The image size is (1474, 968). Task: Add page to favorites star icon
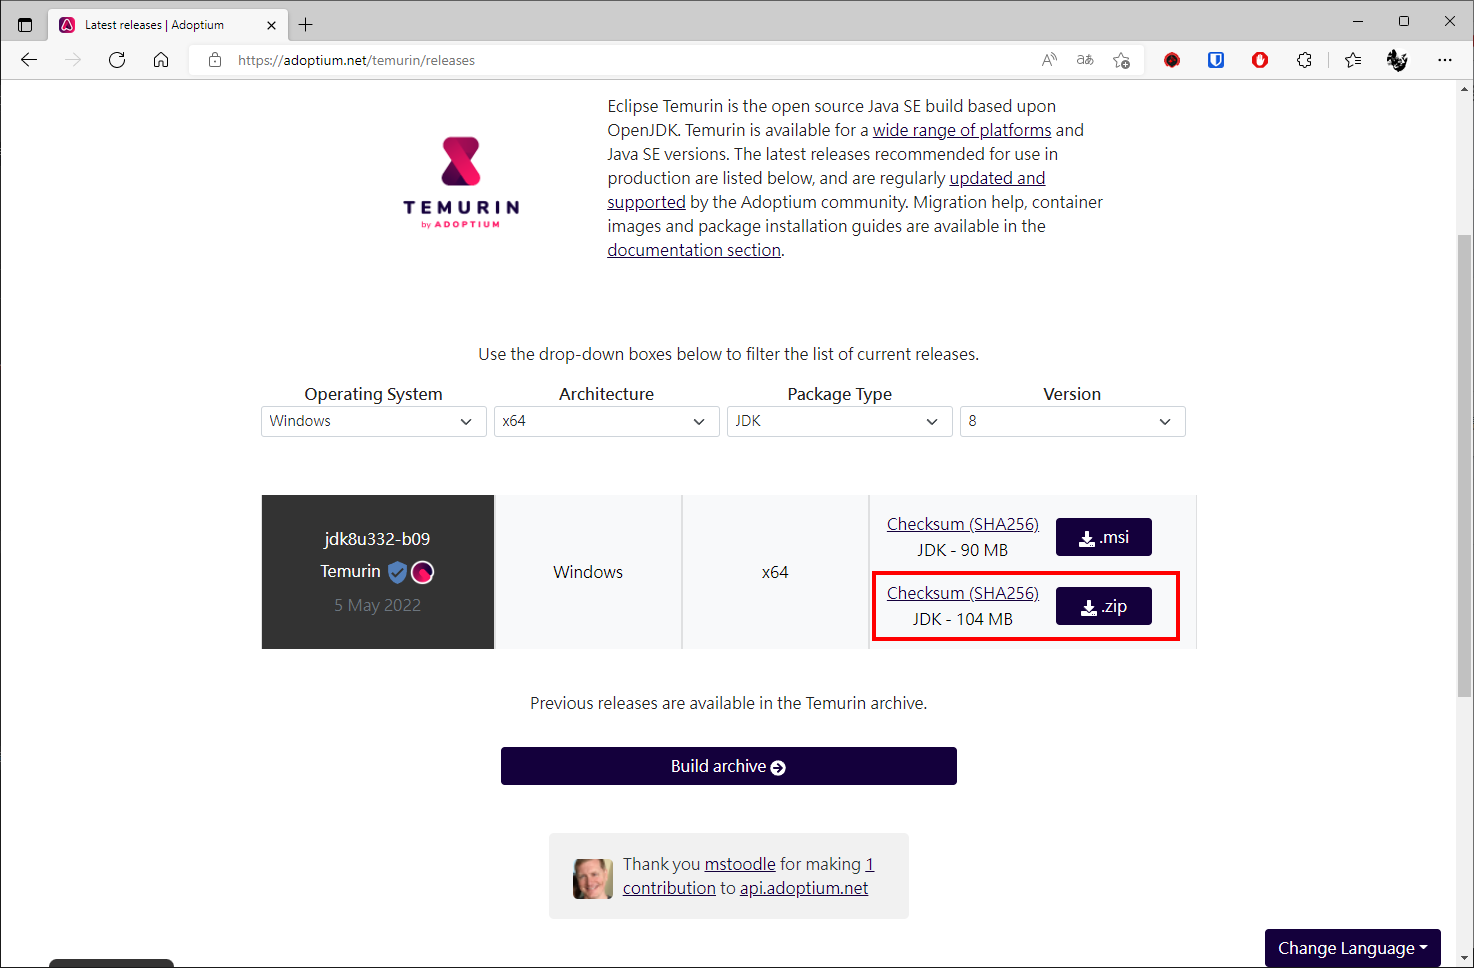[1121, 60]
